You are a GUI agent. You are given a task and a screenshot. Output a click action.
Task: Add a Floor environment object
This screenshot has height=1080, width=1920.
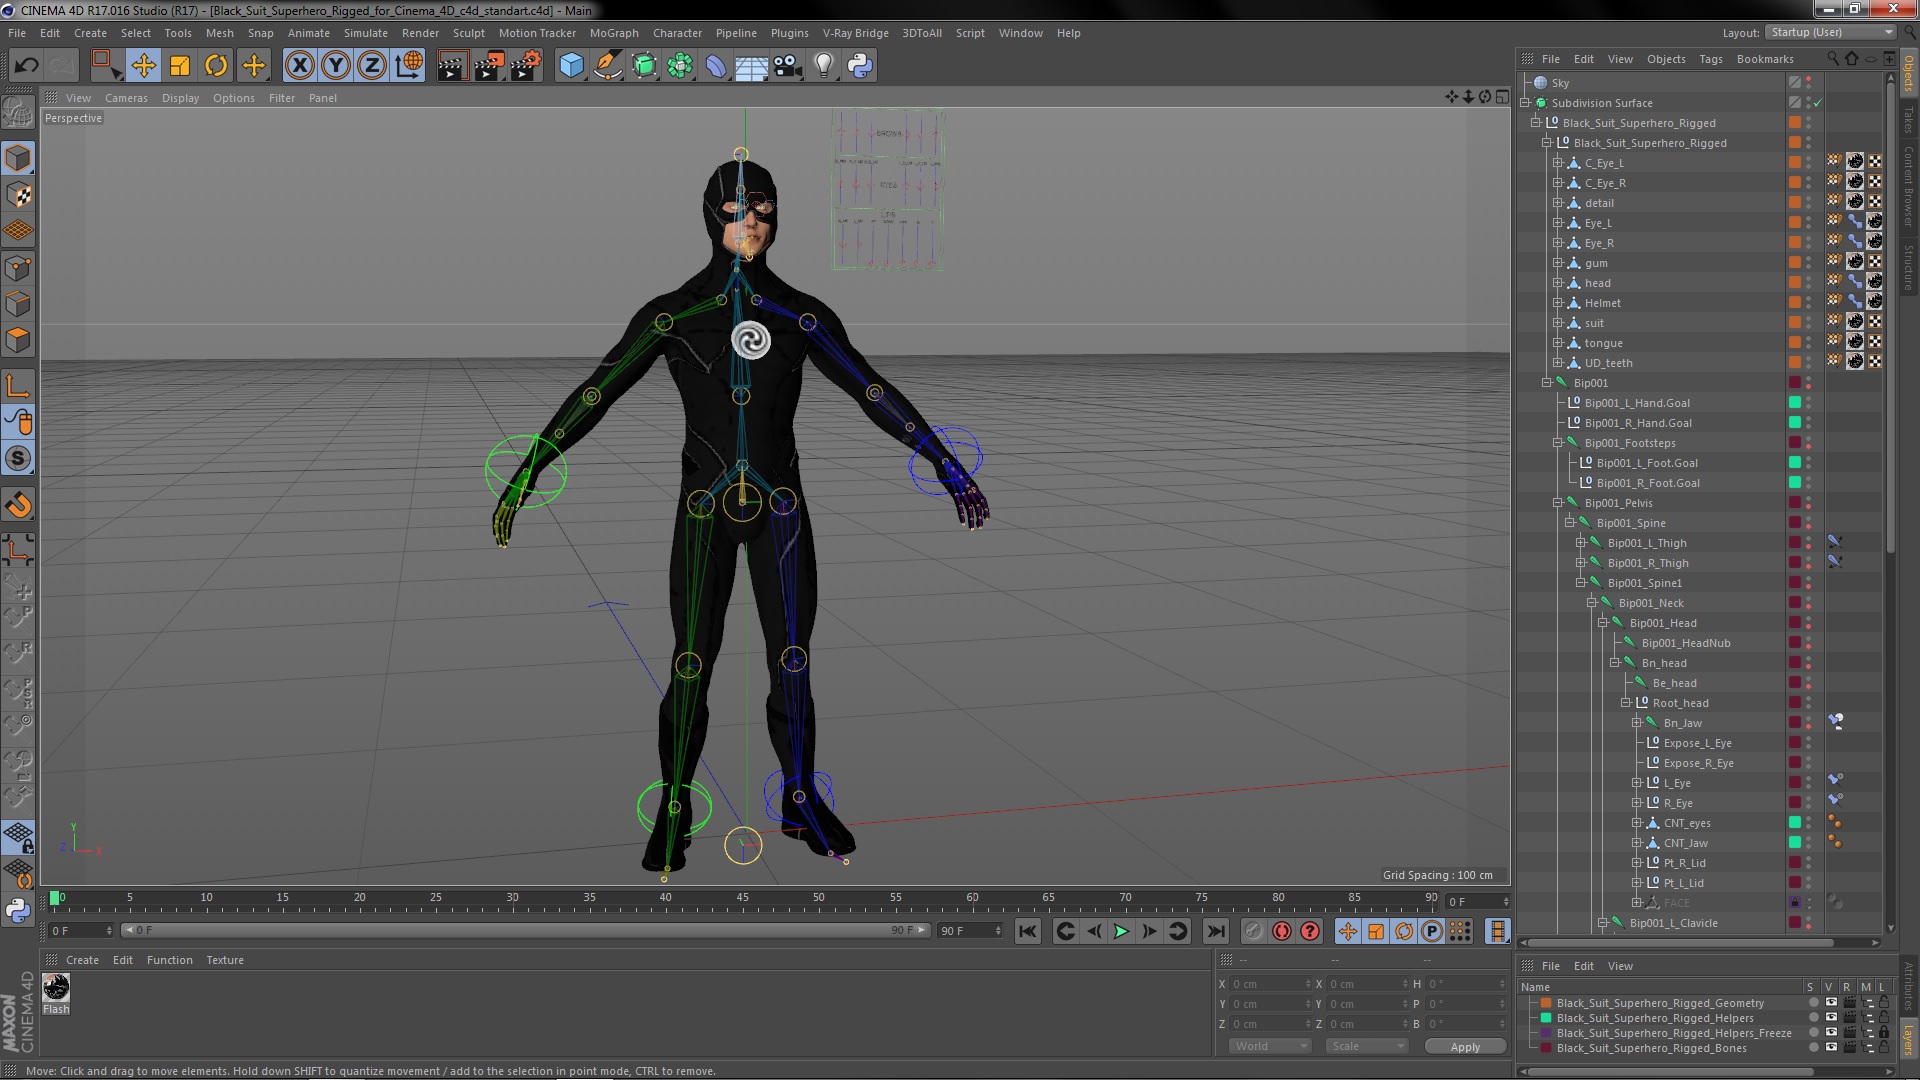point(751,66)
